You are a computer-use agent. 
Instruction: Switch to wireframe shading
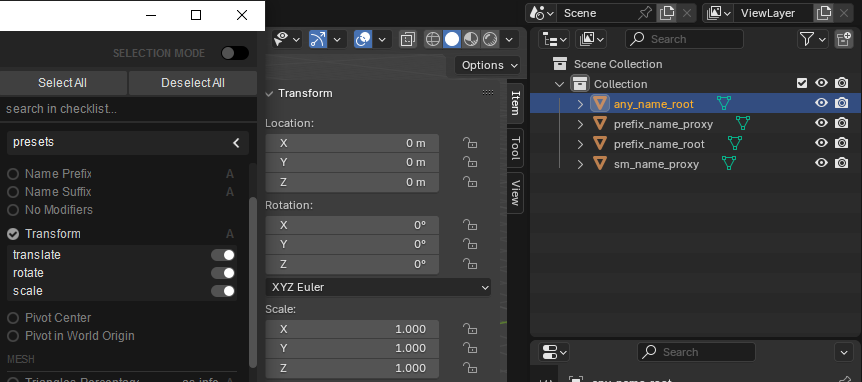[433, 39]
